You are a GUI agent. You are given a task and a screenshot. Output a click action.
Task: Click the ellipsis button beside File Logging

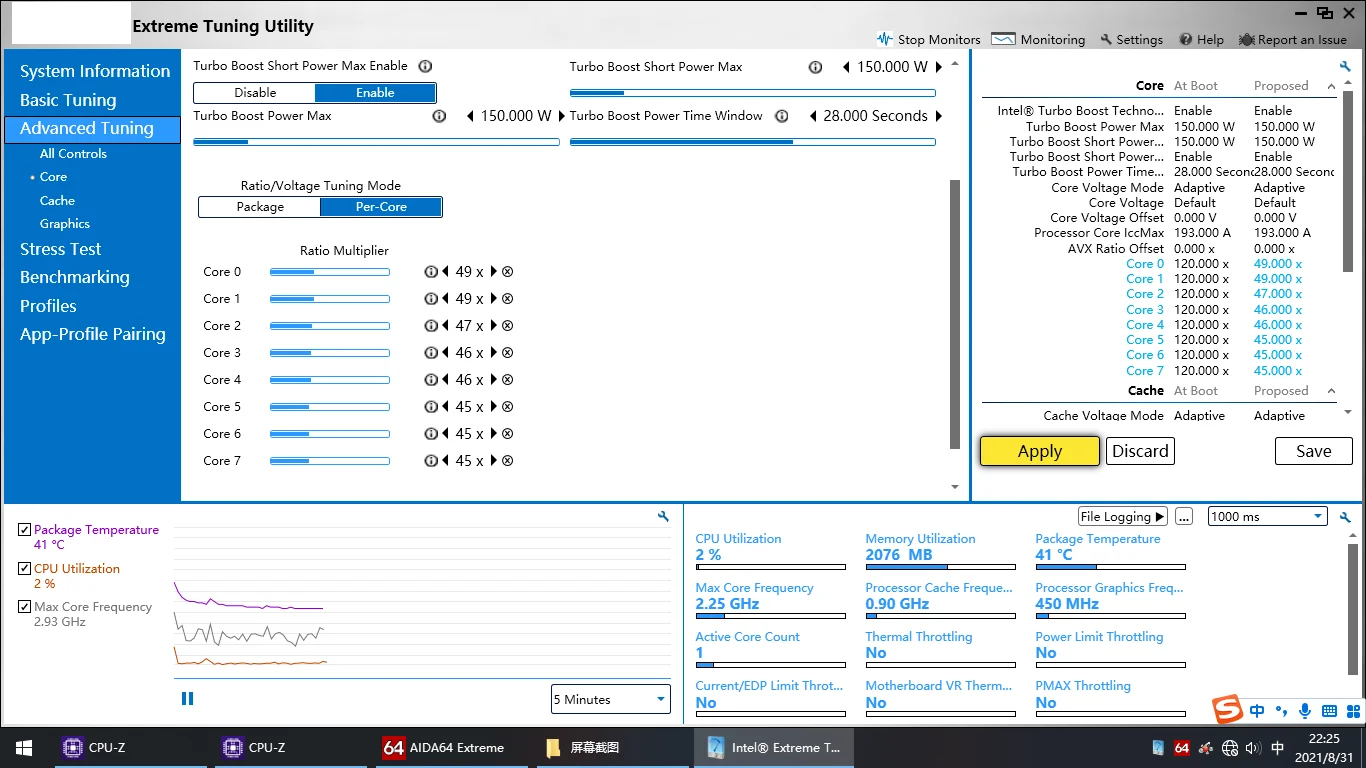(x=1184, y=516)
